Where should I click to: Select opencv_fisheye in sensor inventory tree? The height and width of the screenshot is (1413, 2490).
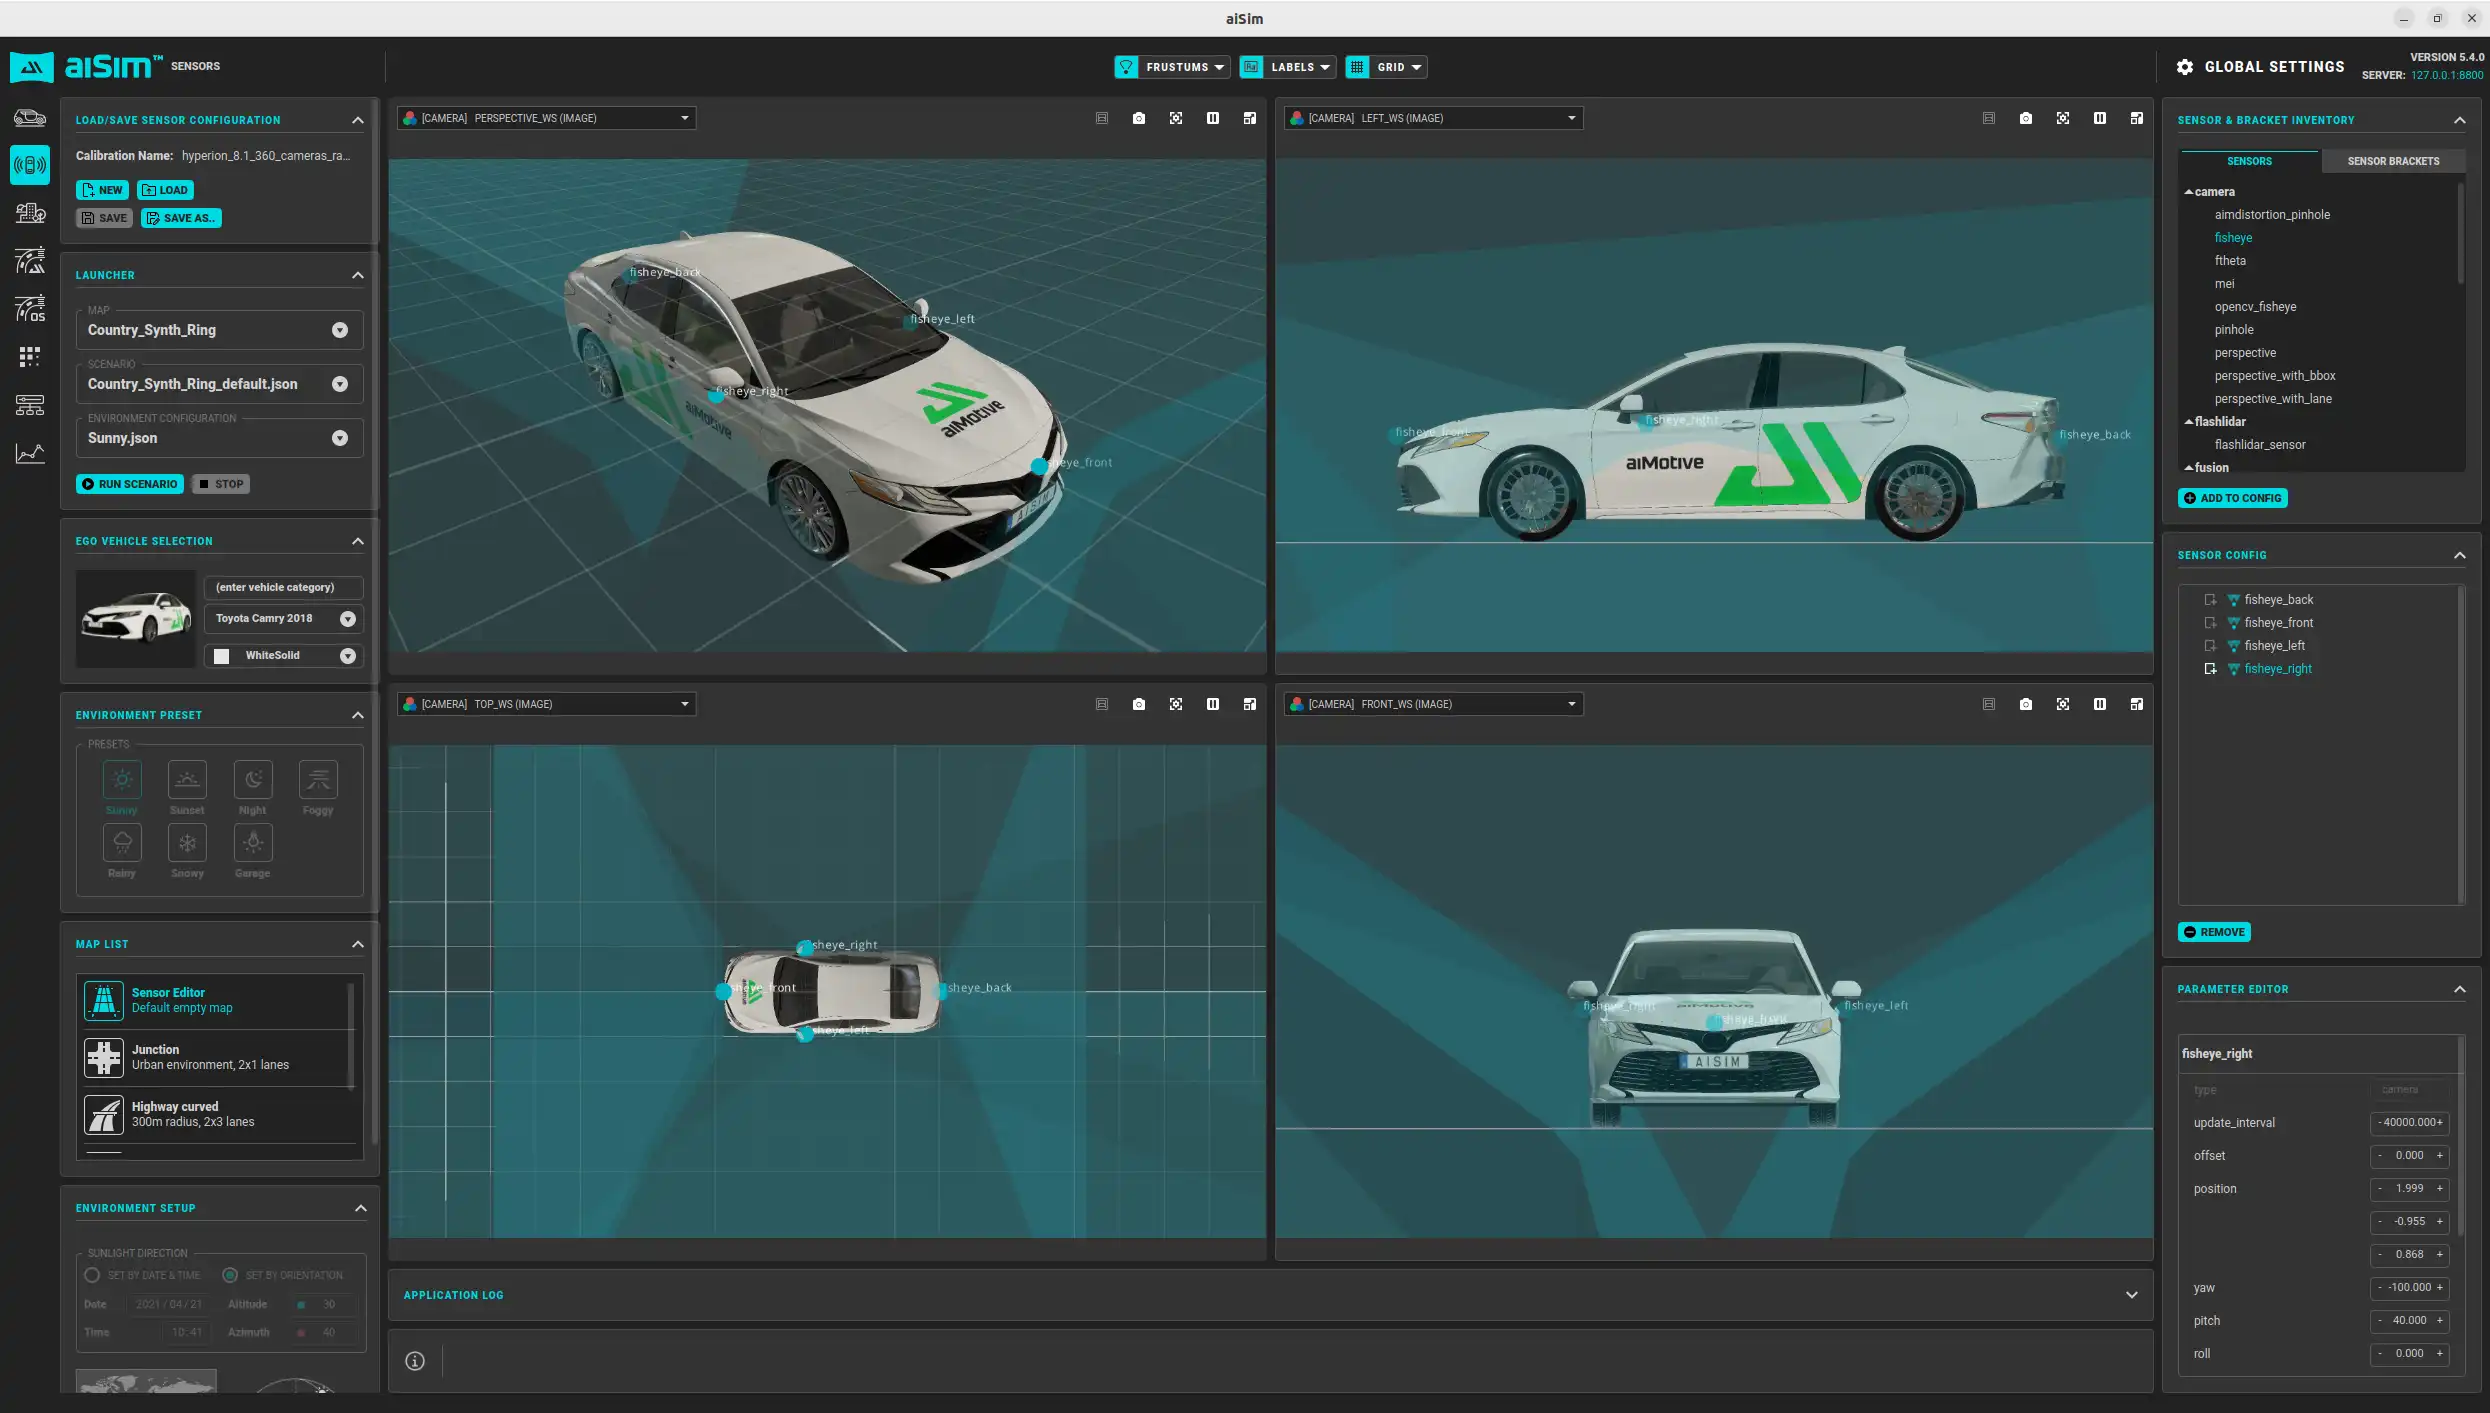[2255, 307]
